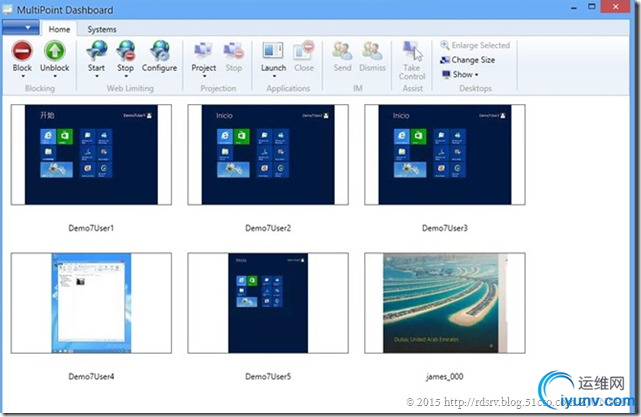
Task: Select the Demo7User5 desktop thumbnail
Action: [268, 303]
